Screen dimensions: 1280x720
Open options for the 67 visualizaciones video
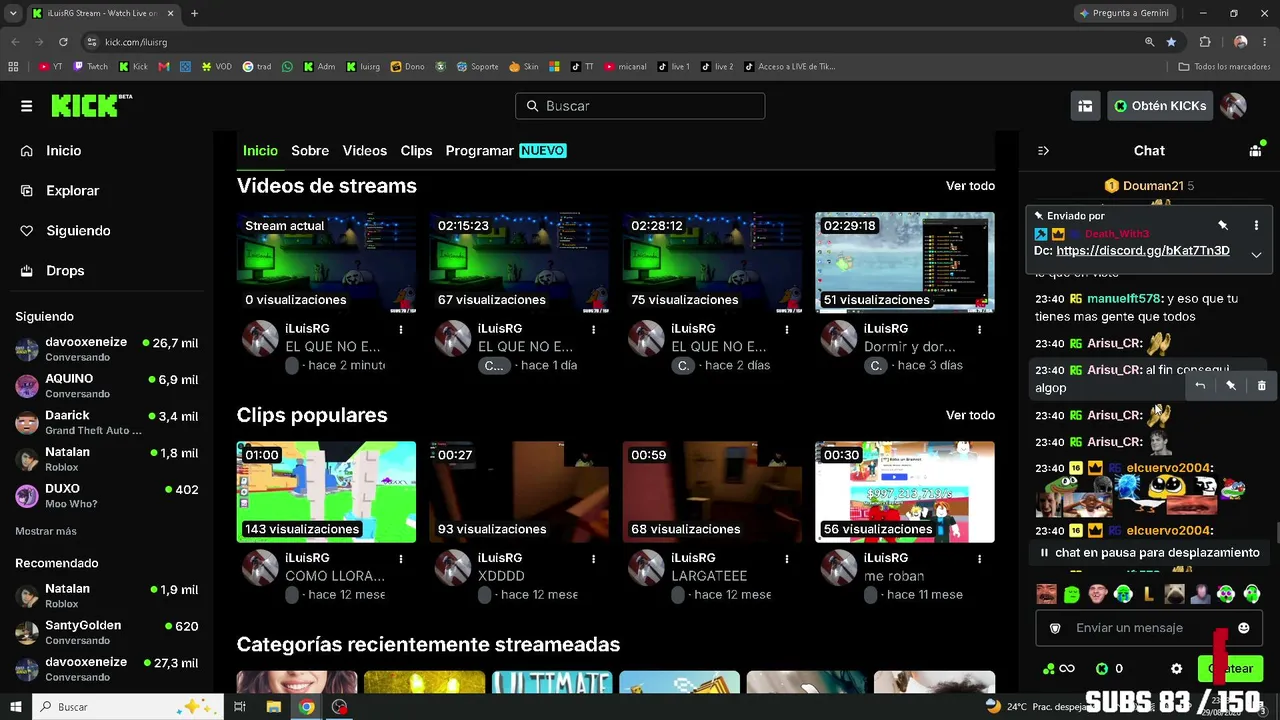[594, 329]
